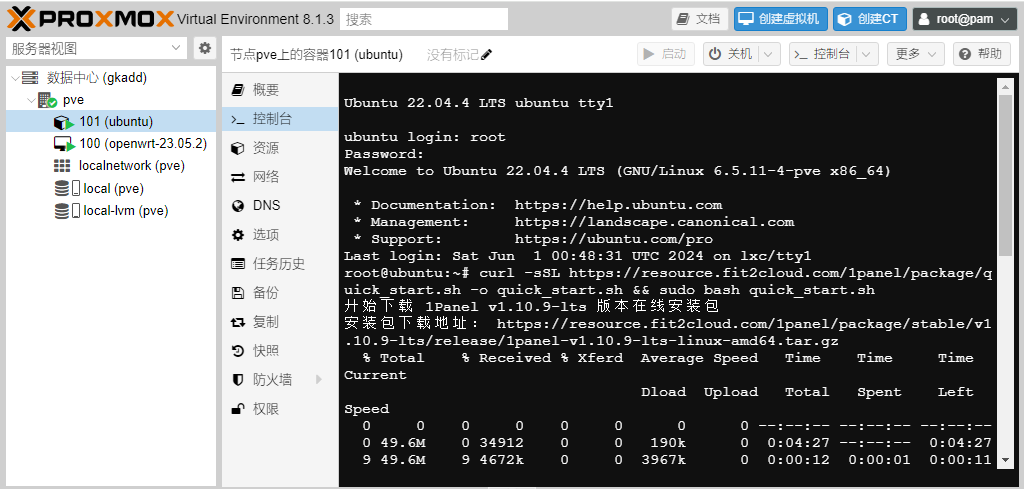
Task: Click the 备份 floppy disk icon
Action: [x=238, y=292]
